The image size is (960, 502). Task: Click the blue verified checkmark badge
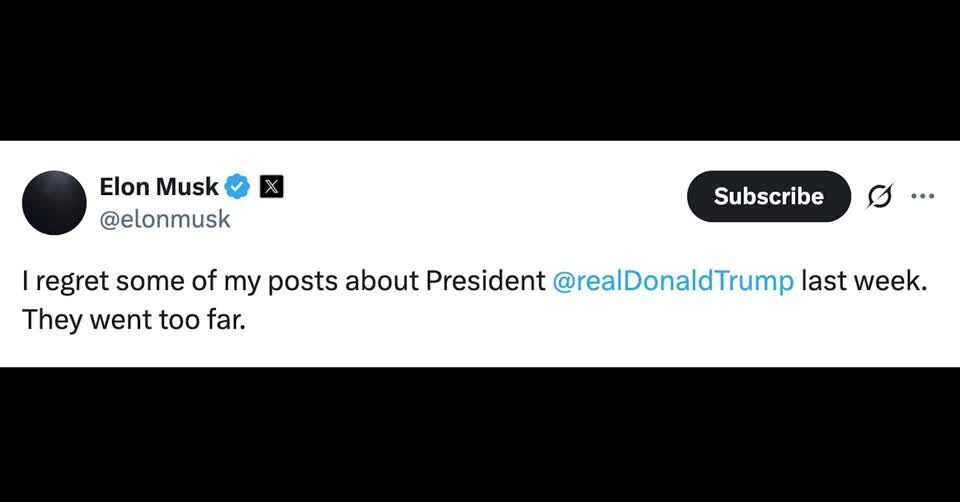click(237, 186)
